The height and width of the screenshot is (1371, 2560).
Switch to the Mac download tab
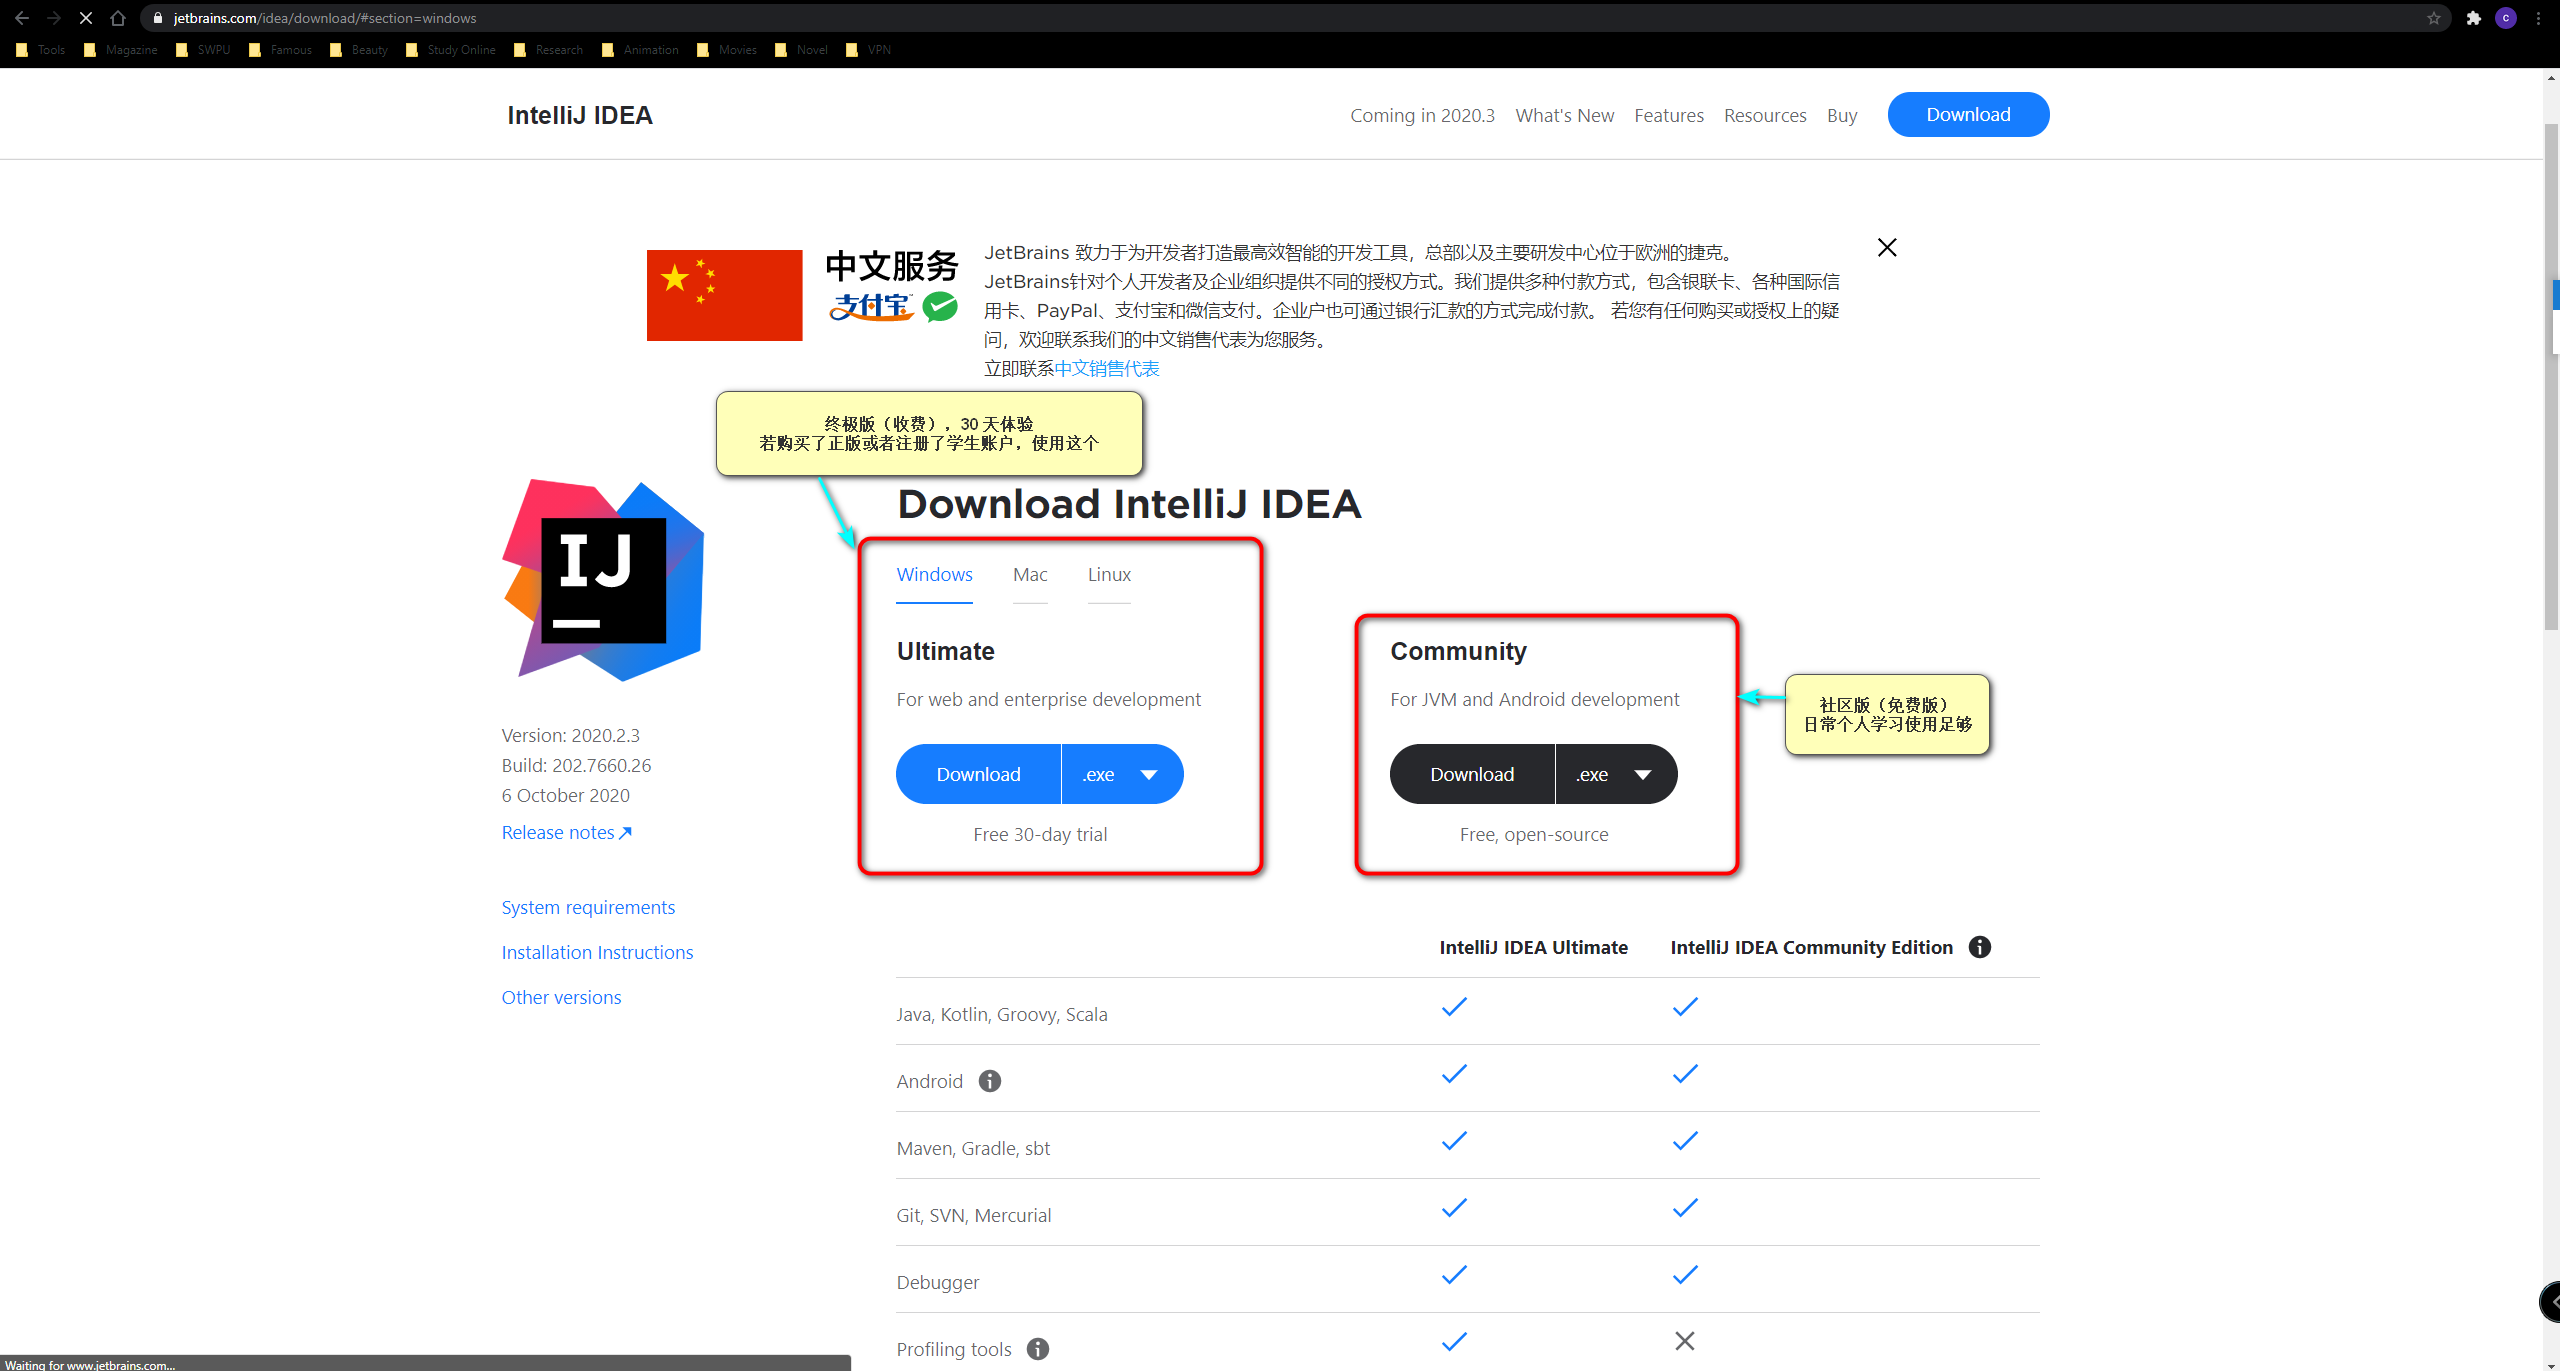[x=1028, y=574]
